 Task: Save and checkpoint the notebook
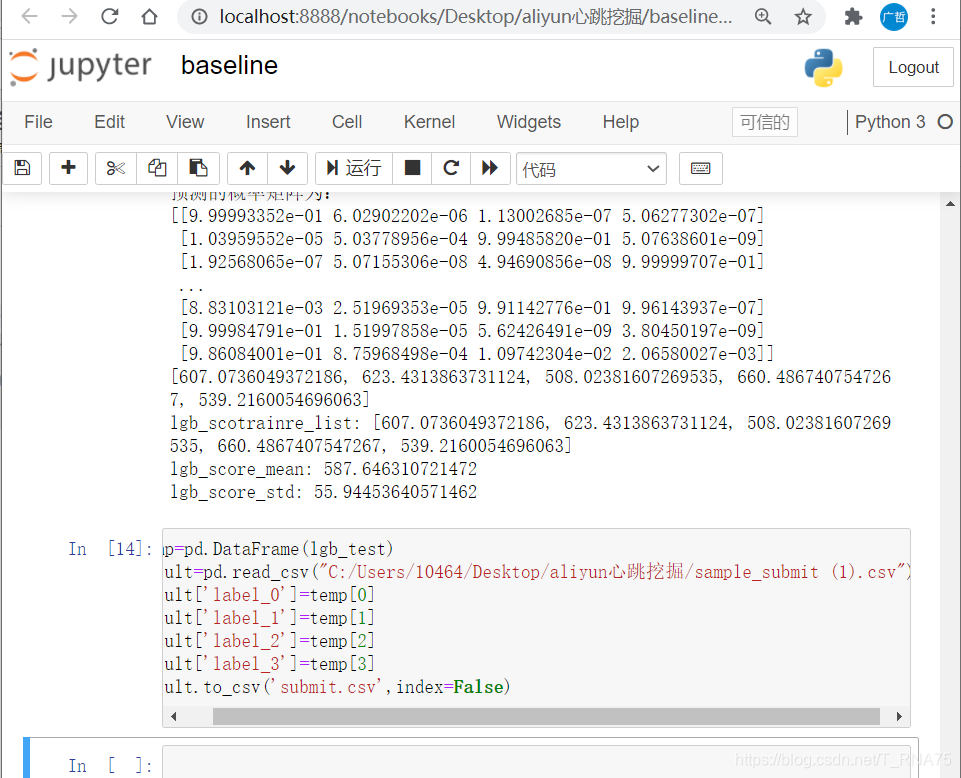pos(22,168)
